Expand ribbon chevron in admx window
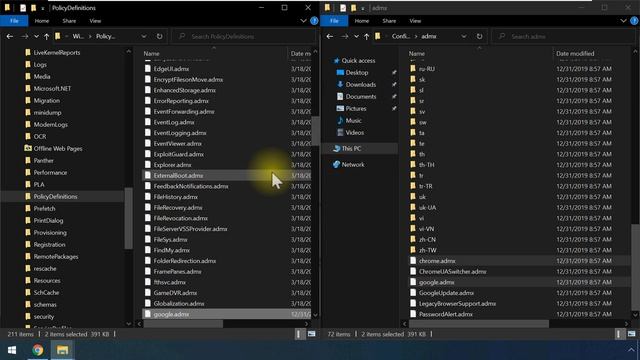Image resolution: width=640 pixels, height=360 pixels. click(x=623, y=21)
